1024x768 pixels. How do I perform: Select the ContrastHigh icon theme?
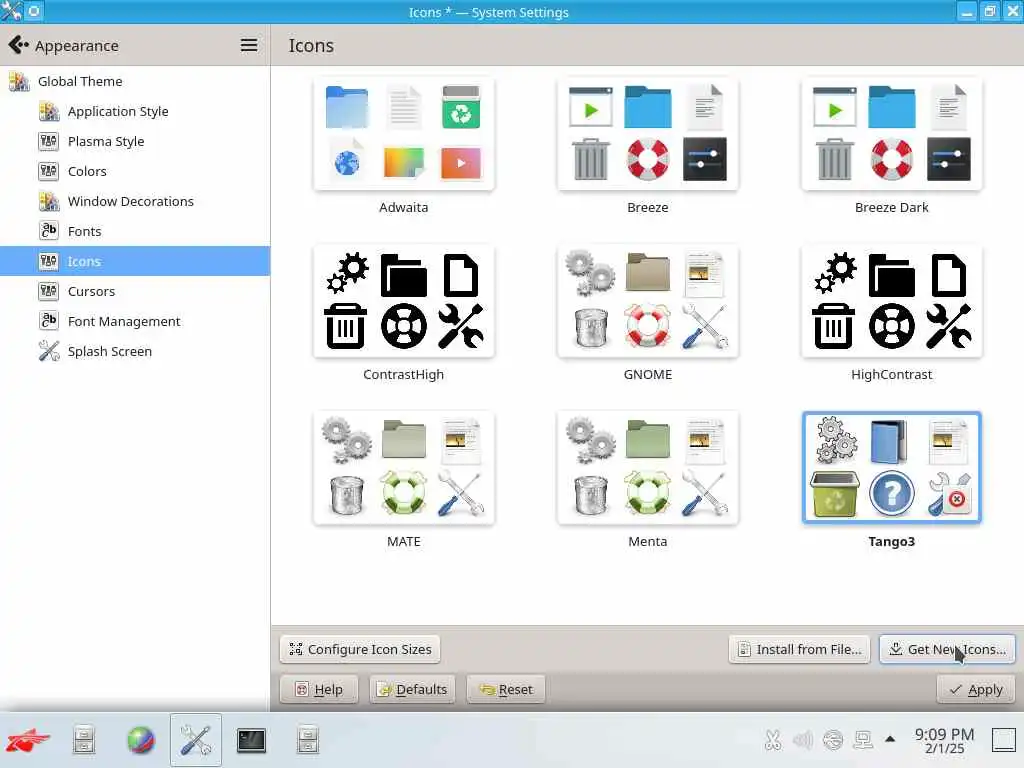[x=404, y=301]
